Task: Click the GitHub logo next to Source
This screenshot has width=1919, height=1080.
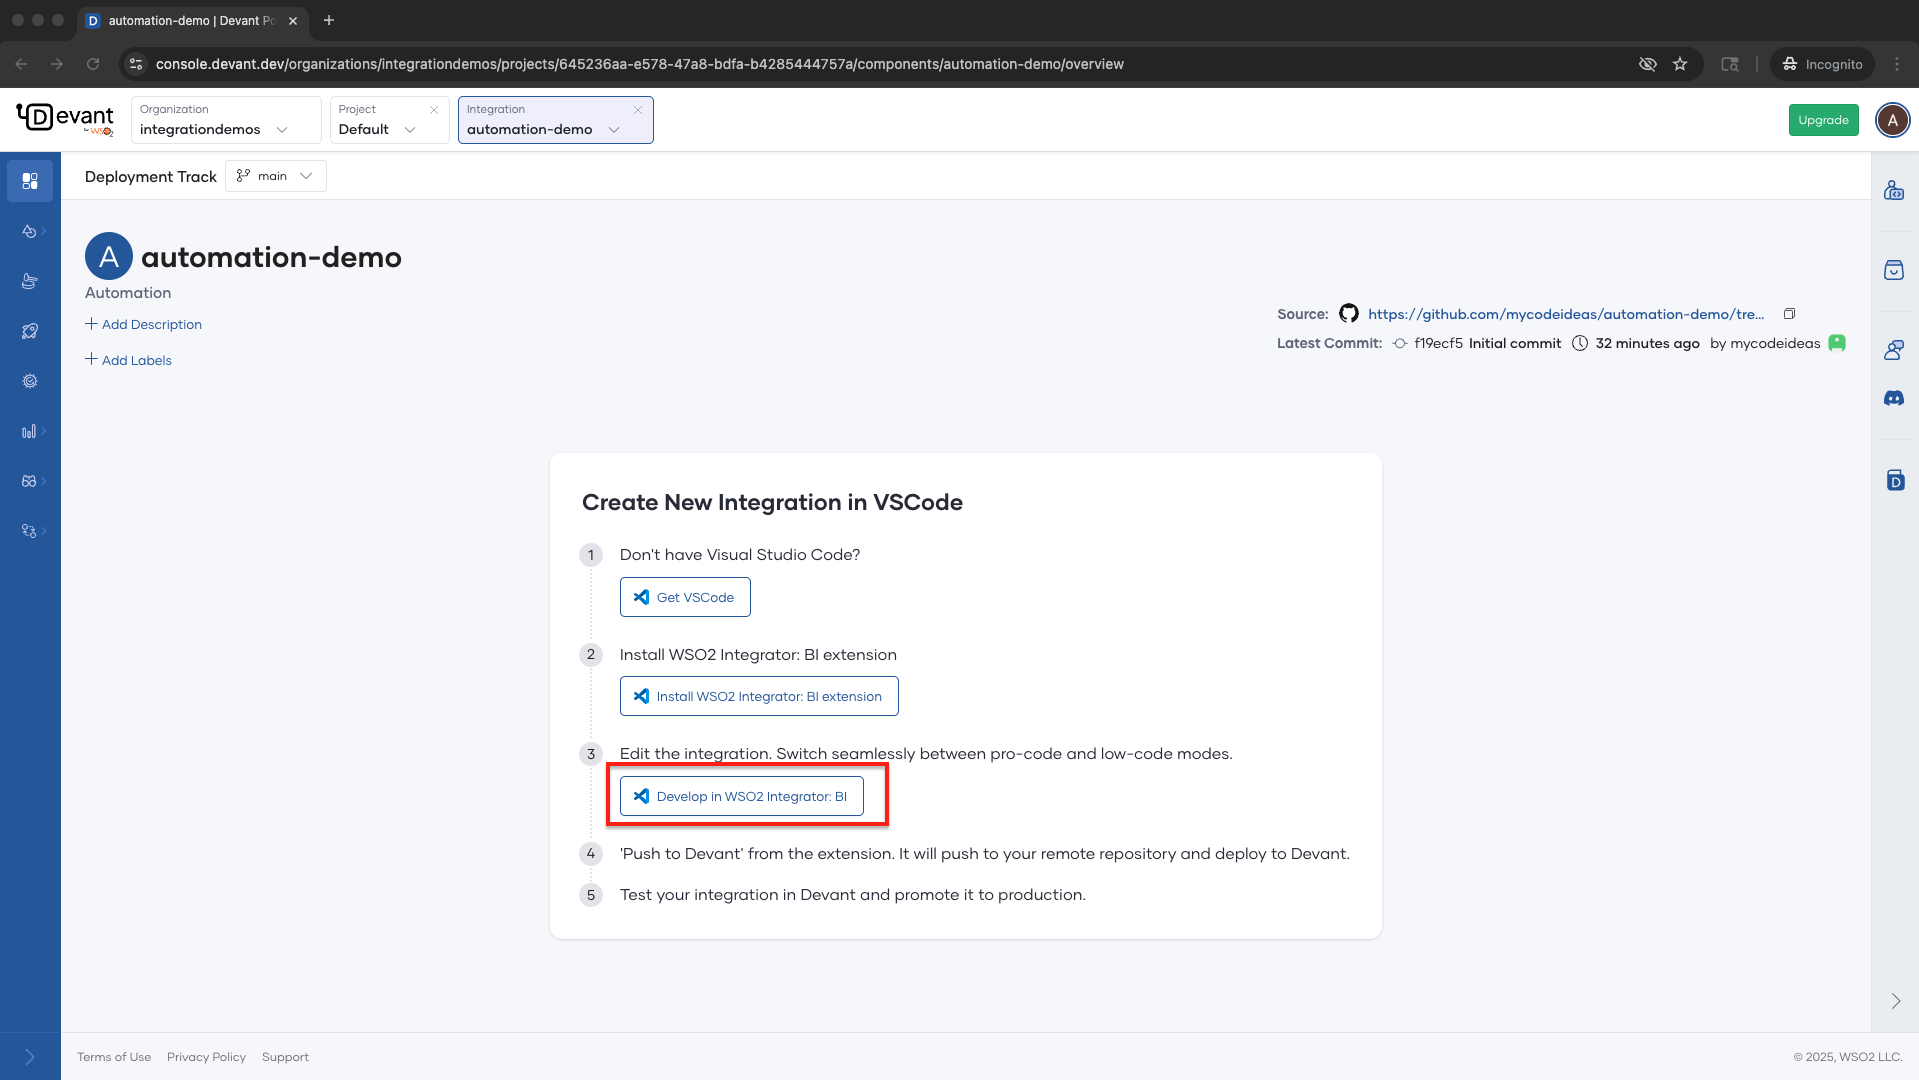Action: point(1348,314)
